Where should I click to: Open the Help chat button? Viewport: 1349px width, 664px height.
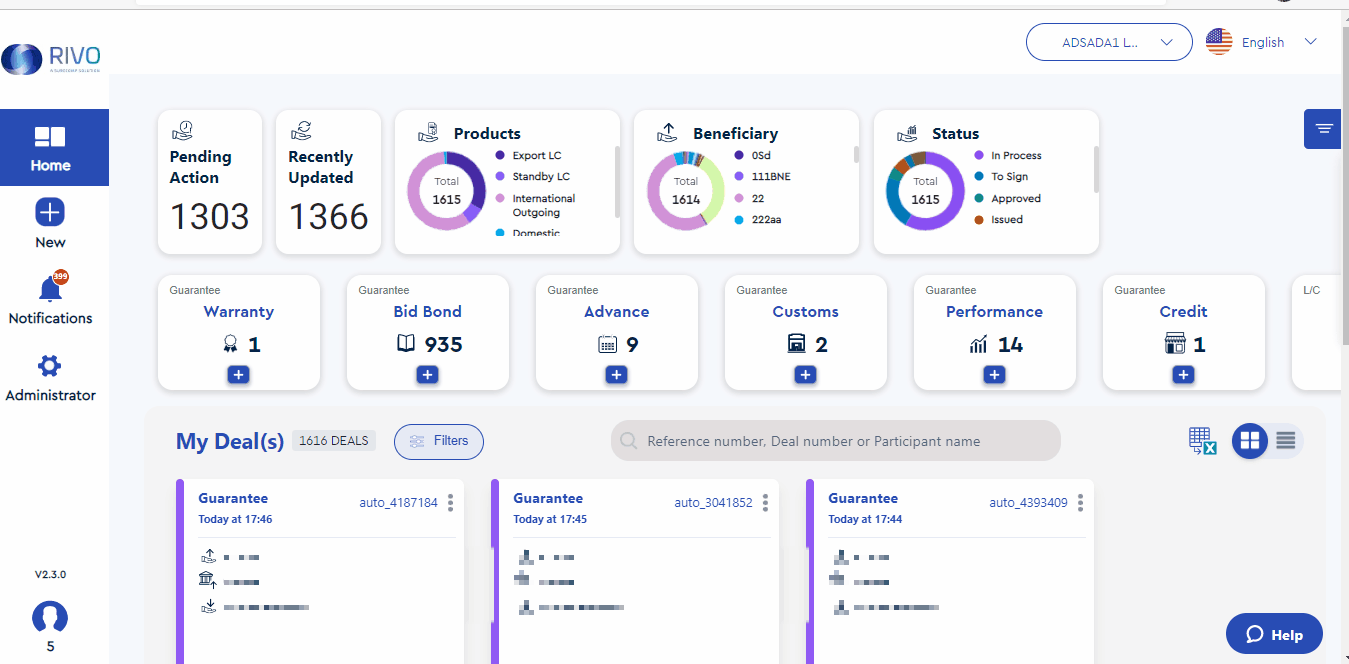point(1274,634)
